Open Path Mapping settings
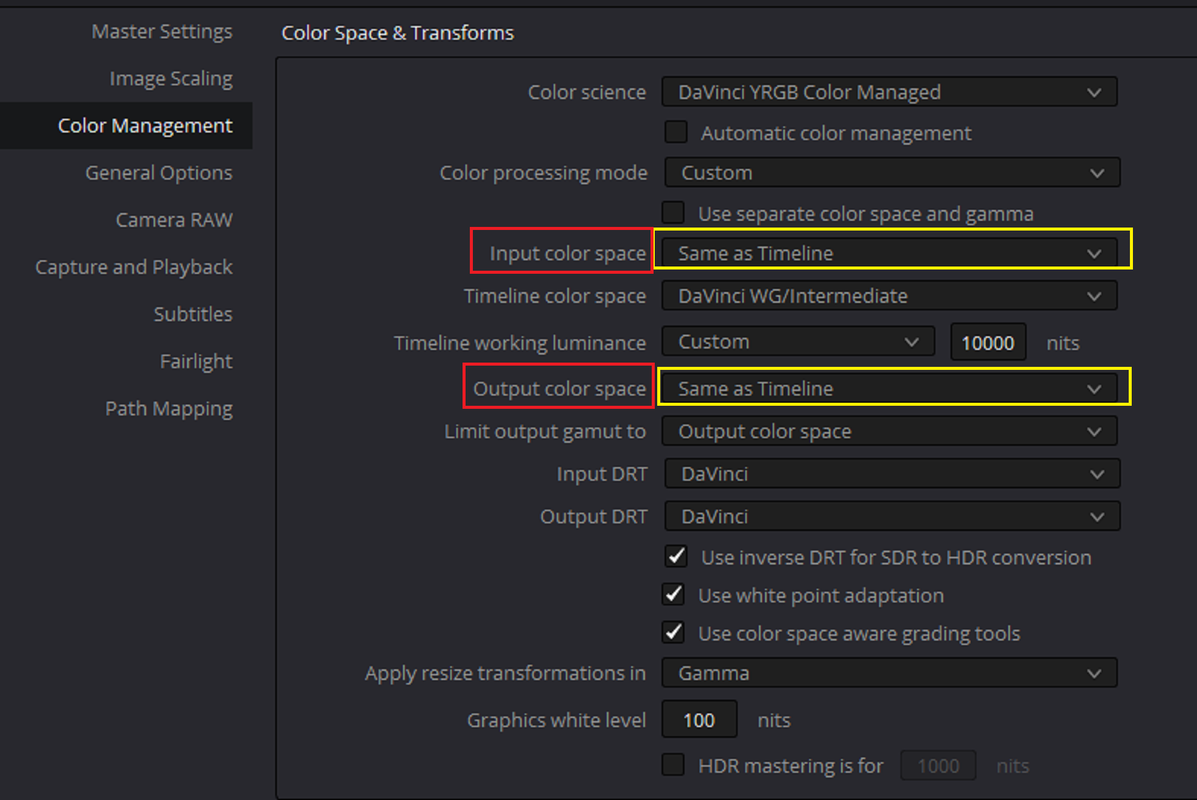The height and width of the screenshot is (800, 1197). point(169,408)
